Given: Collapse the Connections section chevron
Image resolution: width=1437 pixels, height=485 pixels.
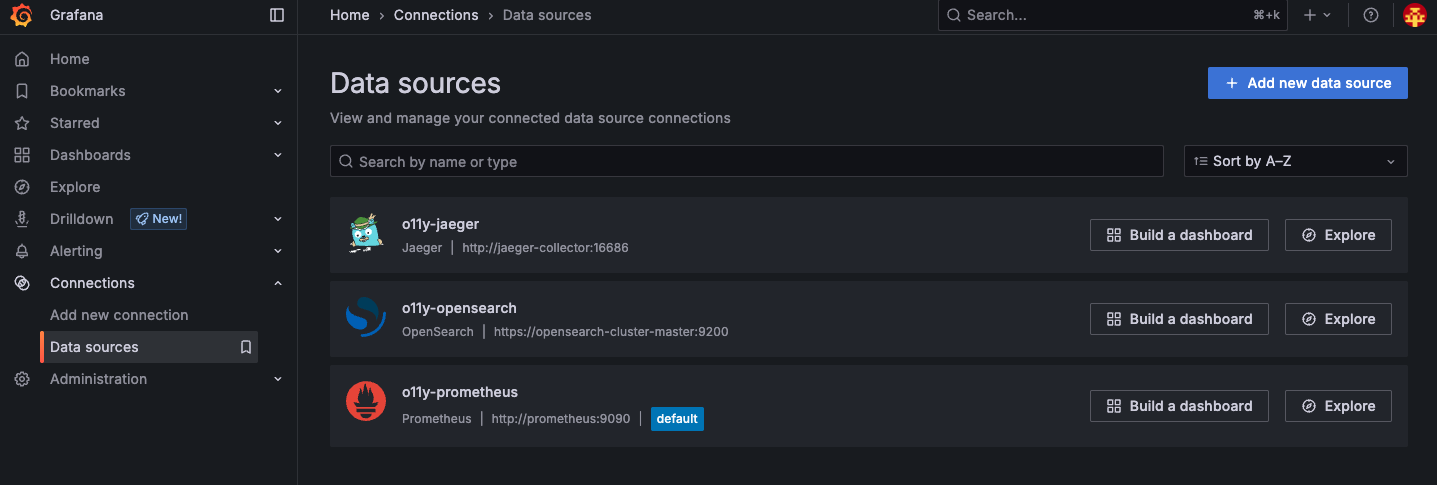Looking at the screenshot, I should pos(278,283).
